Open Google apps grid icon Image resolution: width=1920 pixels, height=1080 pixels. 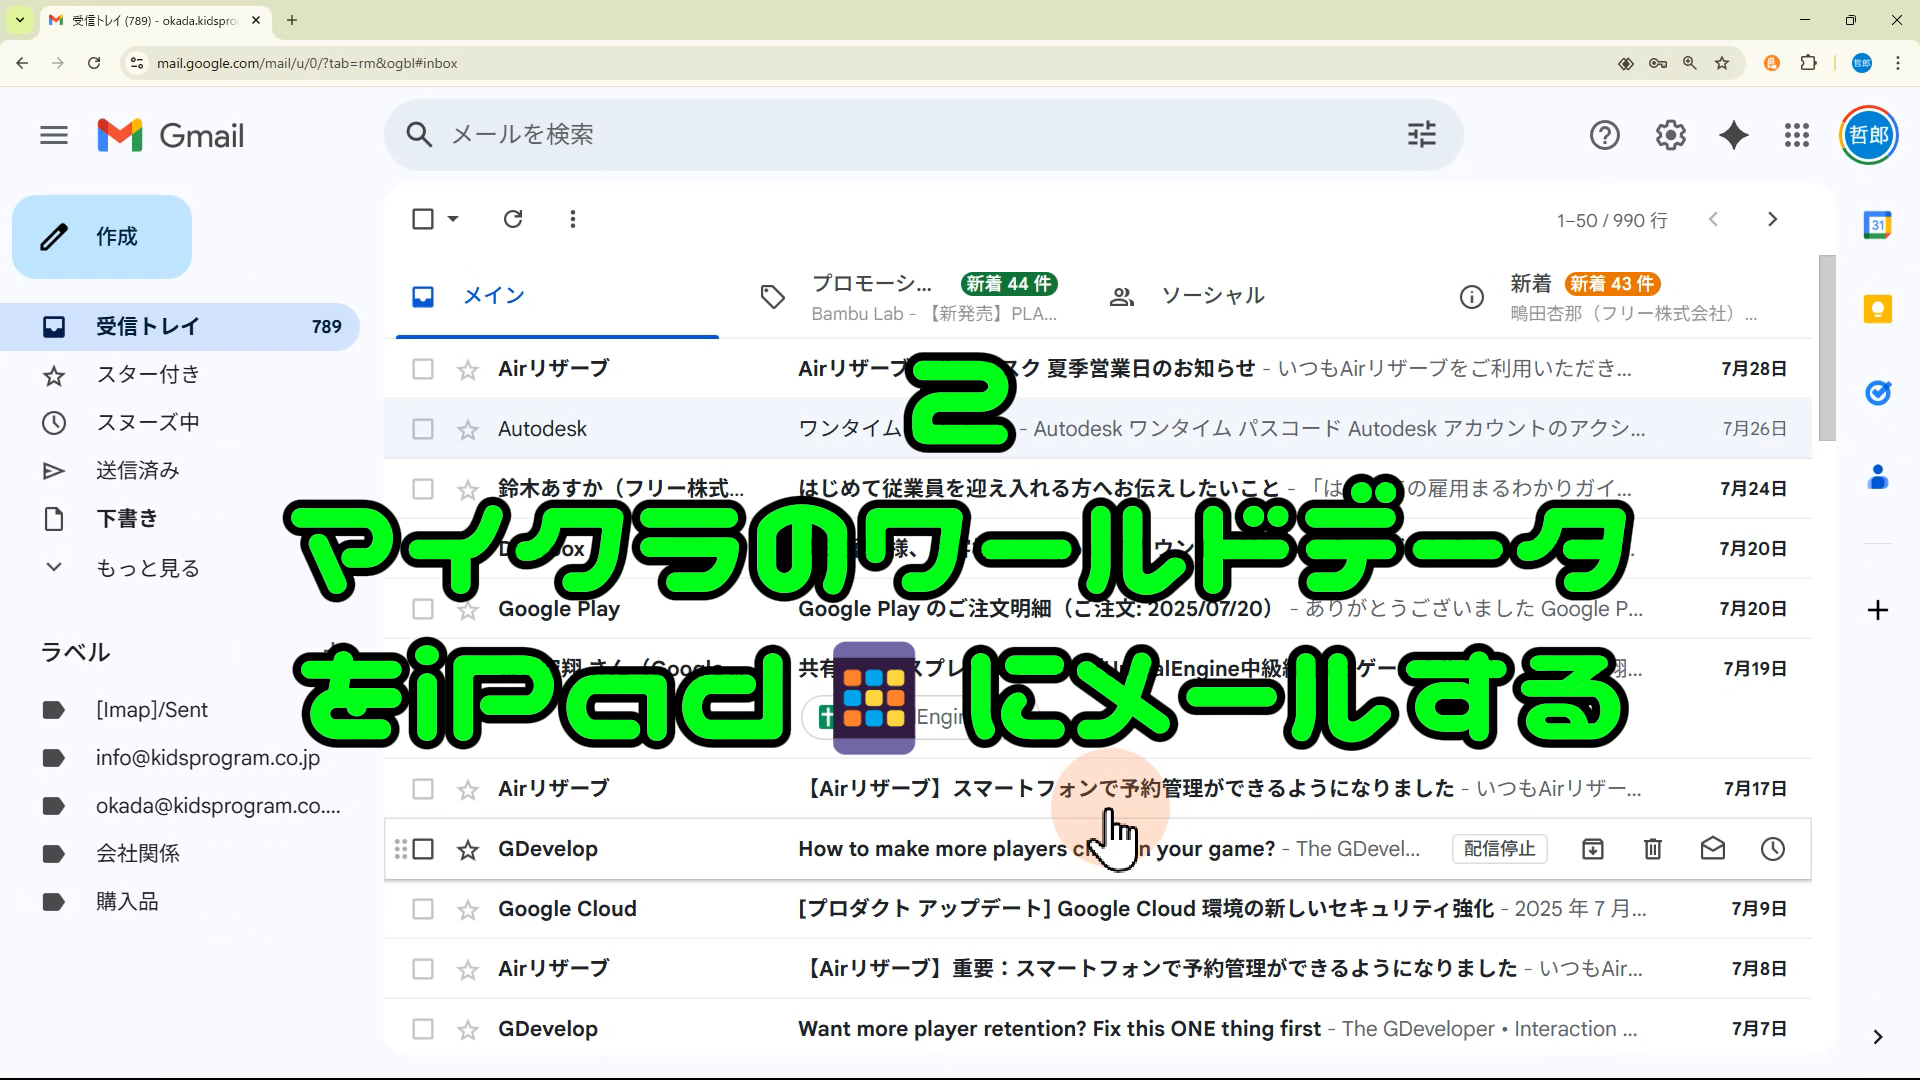[x=1797, y=135]
